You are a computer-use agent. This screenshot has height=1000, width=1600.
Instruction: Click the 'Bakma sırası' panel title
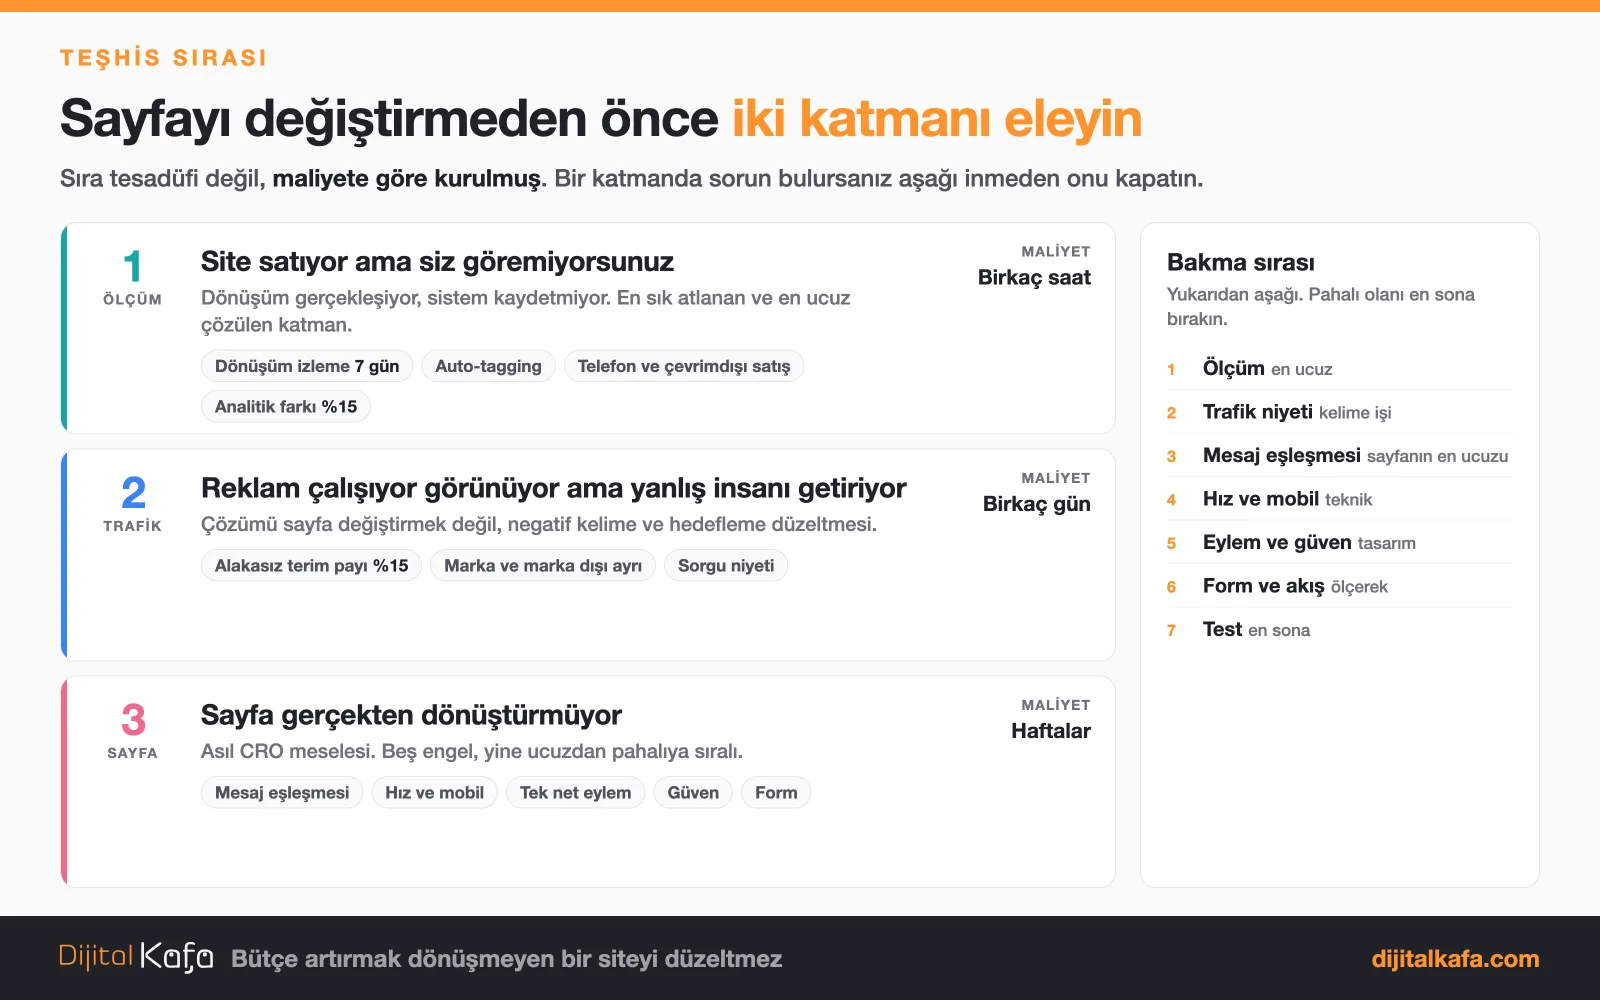click(x=1240, y=262)
